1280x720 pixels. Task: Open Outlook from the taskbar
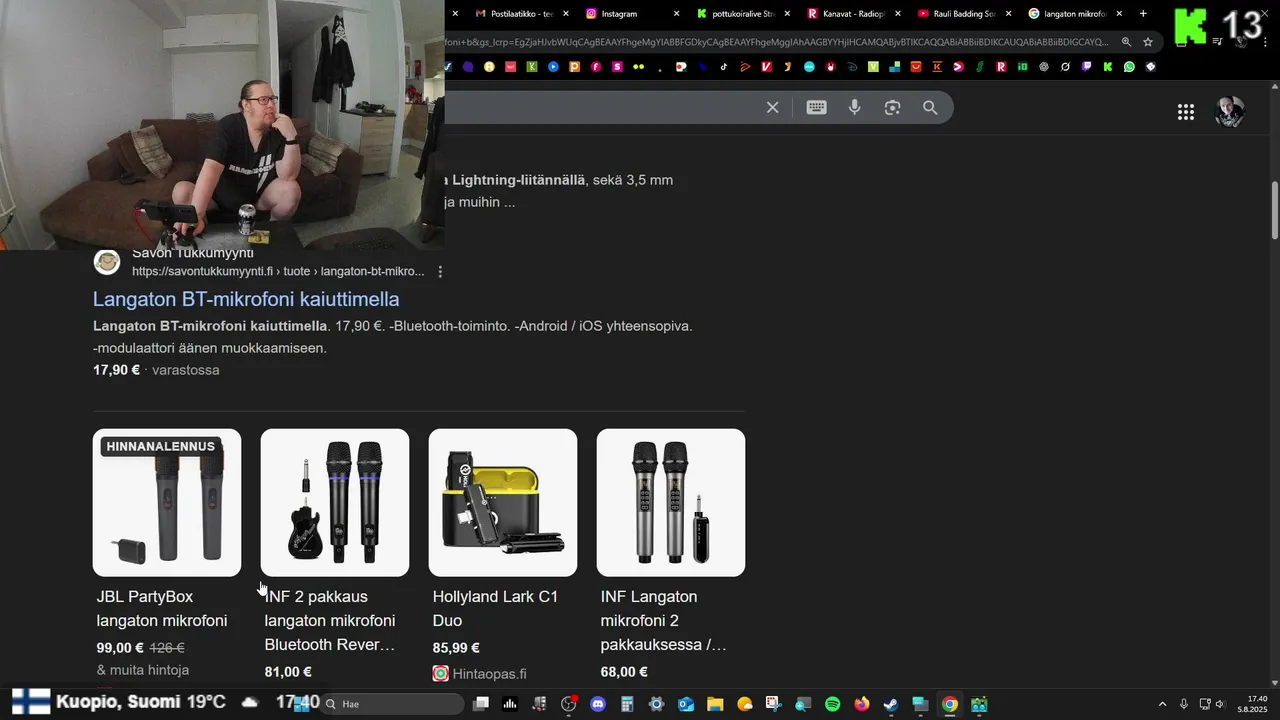tap(686, 704)
